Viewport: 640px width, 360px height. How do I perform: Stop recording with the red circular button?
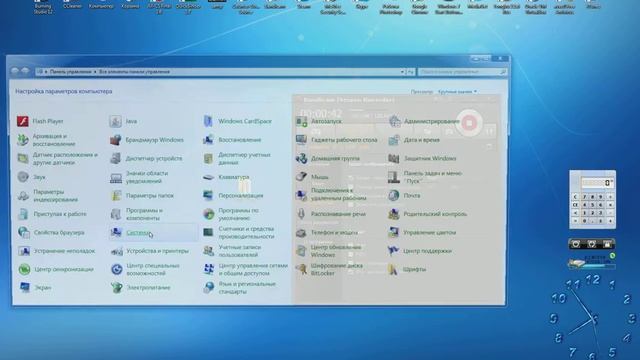tap(469, 122)
